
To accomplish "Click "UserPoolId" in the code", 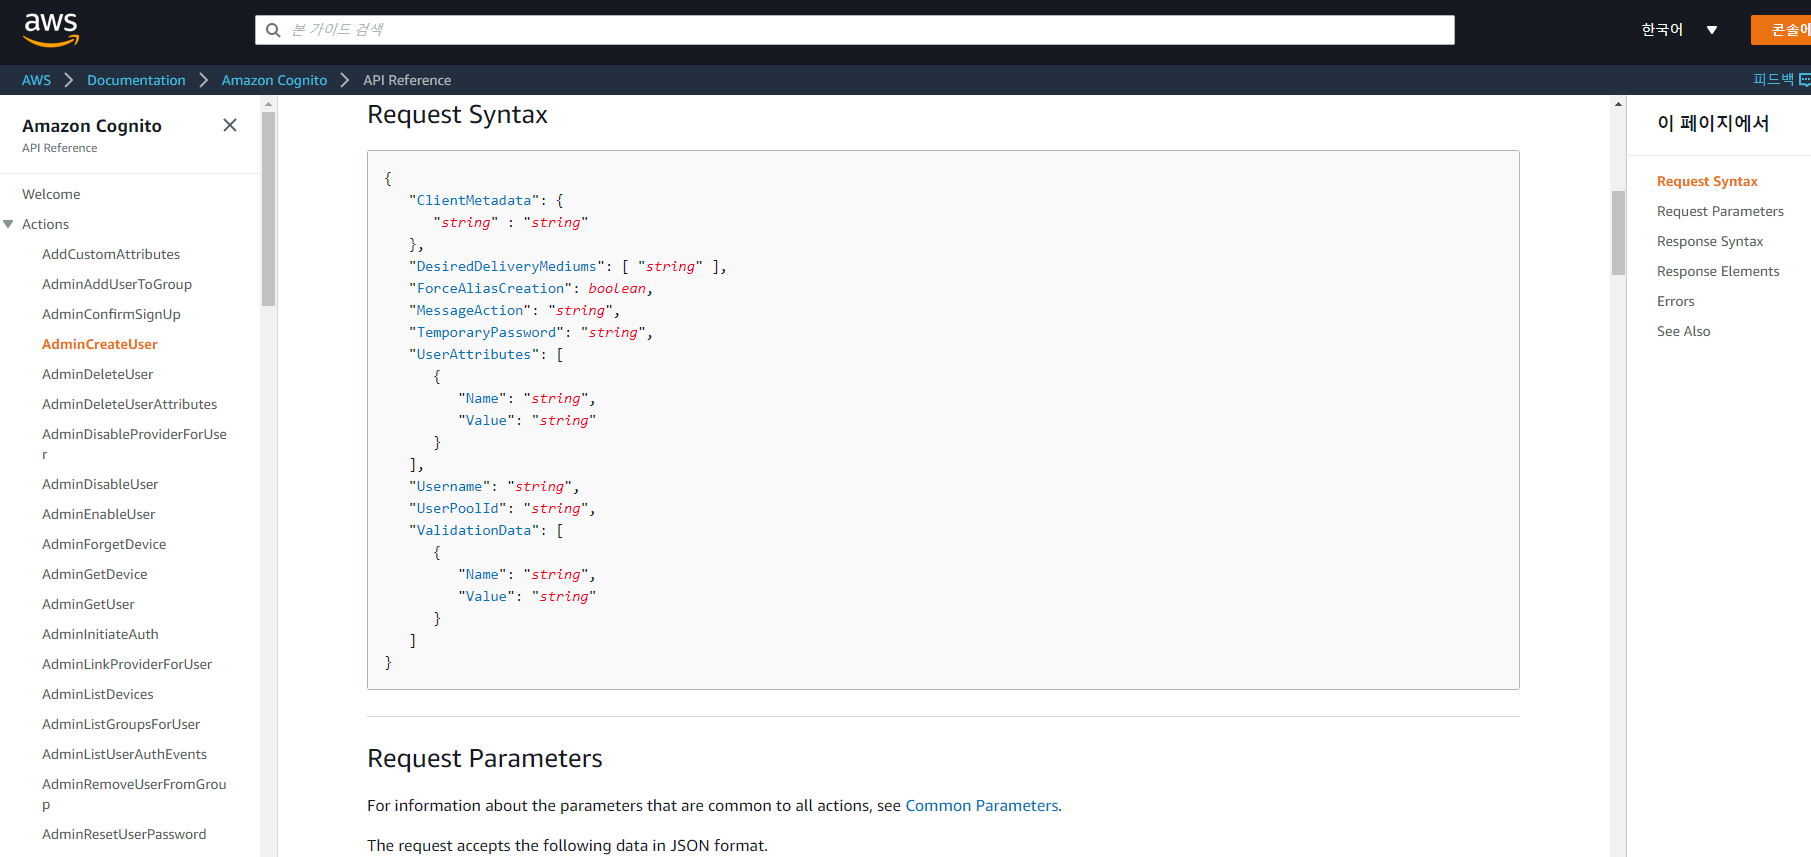I will pyautogui.click(x=457, y=509).
